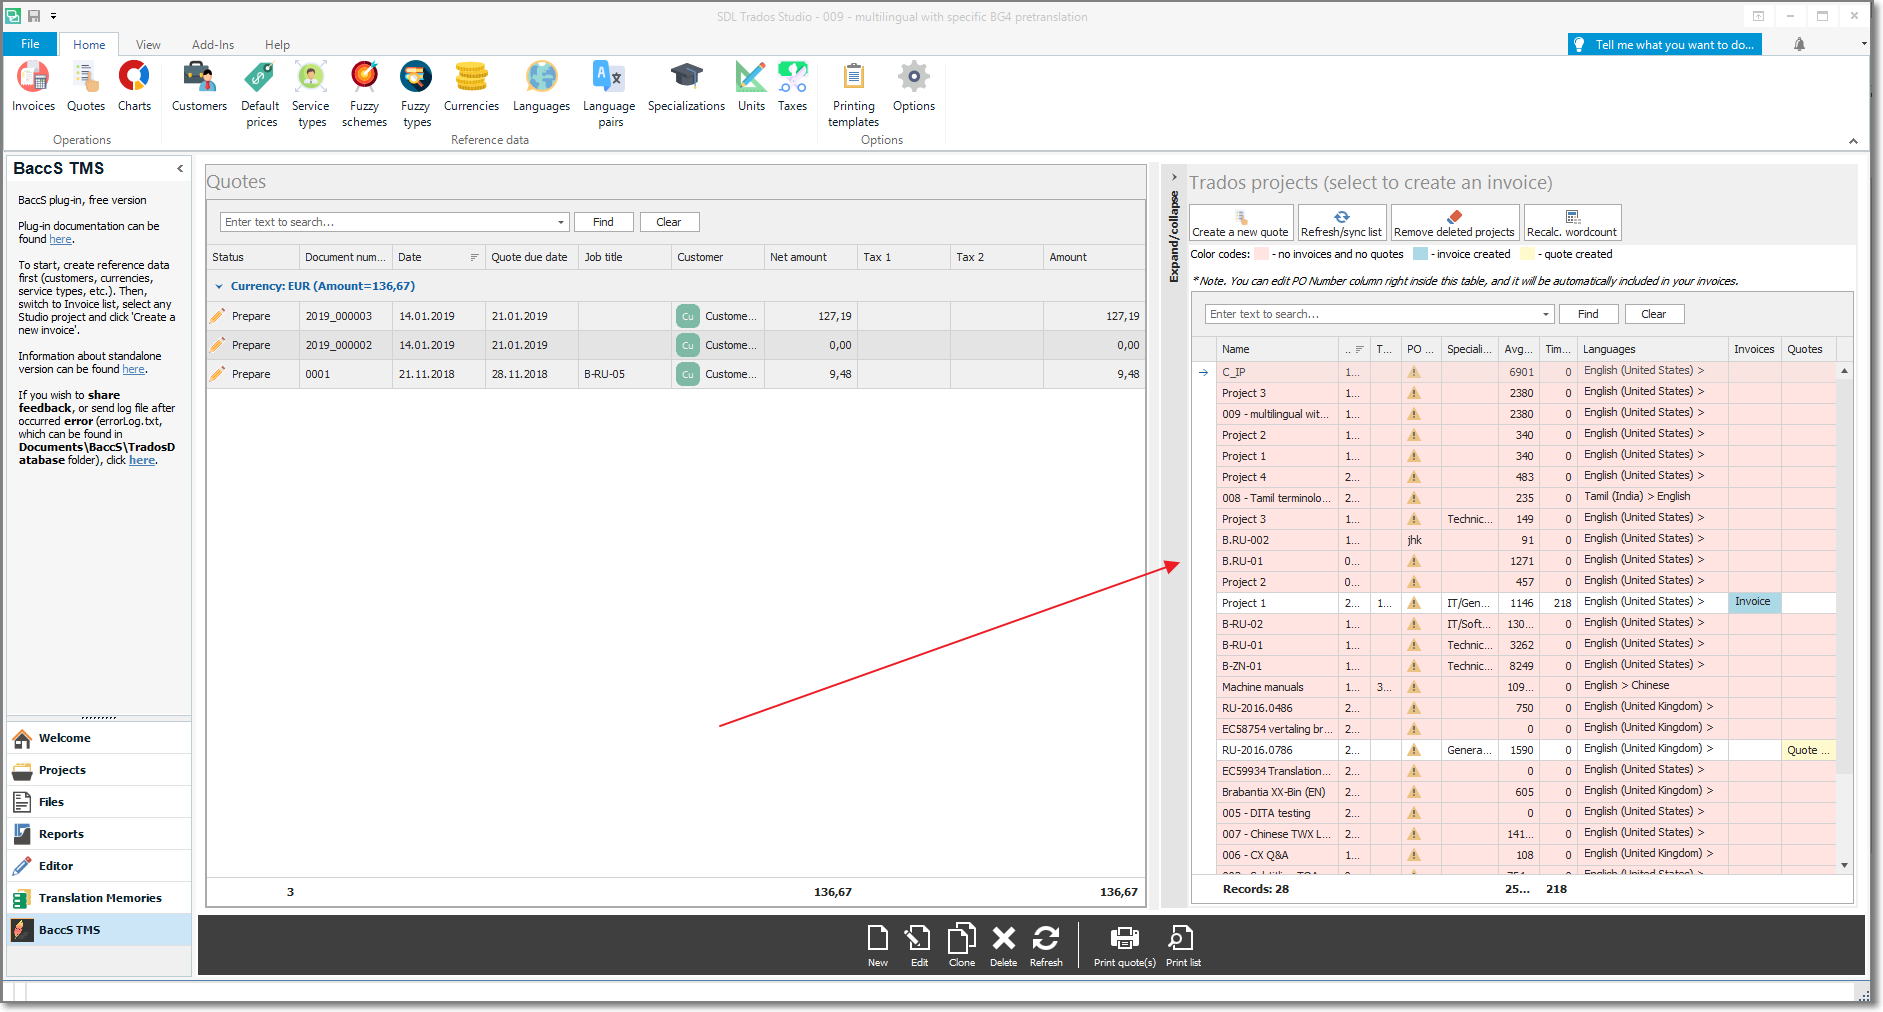The height and width of the screenshot is (1012, 1883).
Task: Refresh the quotes list
Action: [x=1046, y=946]
